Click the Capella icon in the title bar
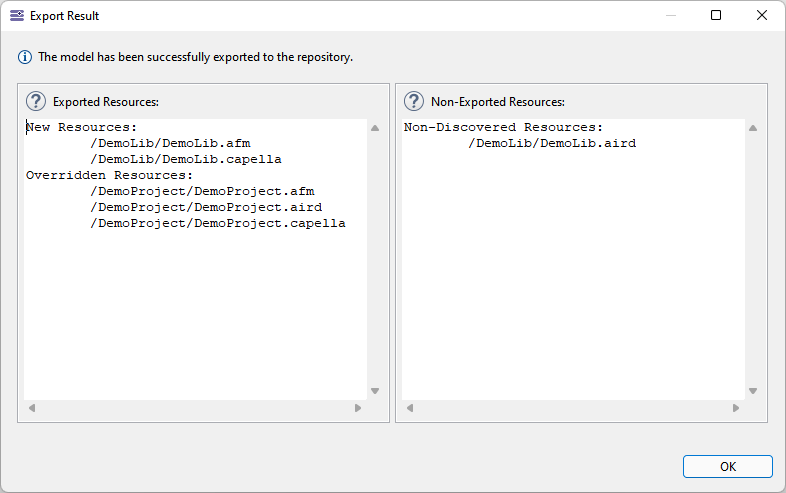Screen dimensions: 786x493 16,16
